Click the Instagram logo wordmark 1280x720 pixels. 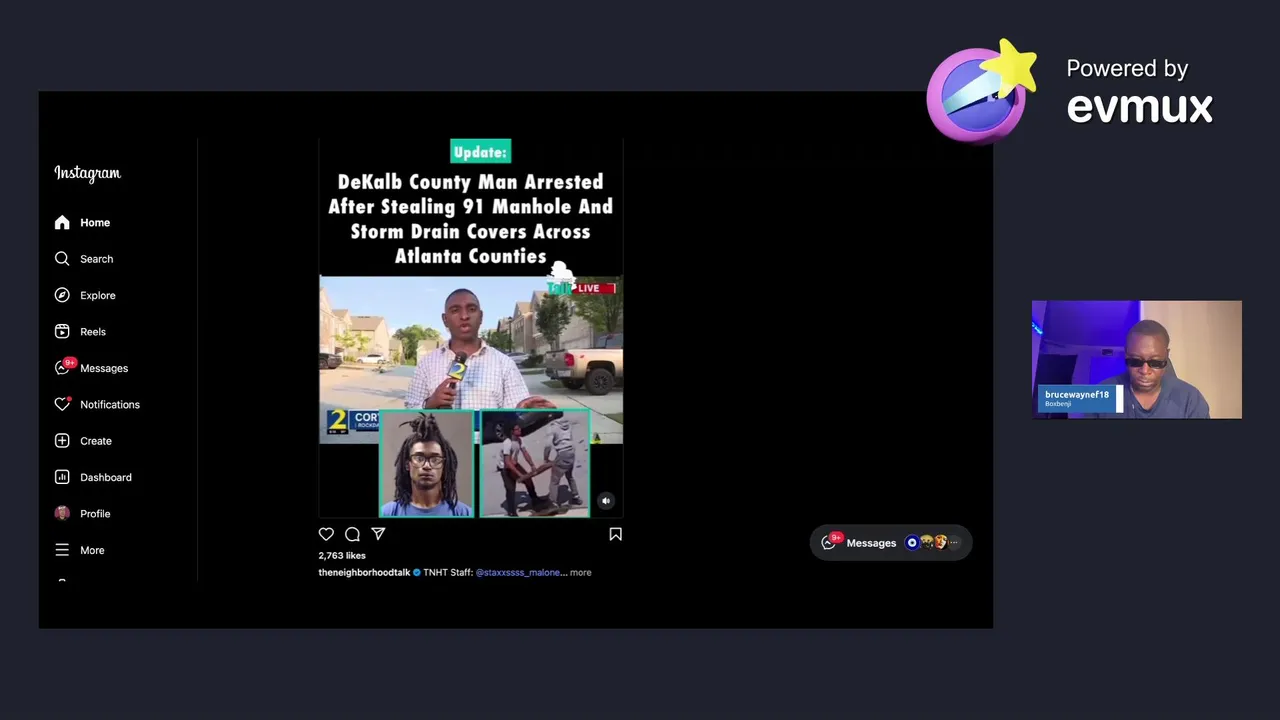click(x=87, y=173)
